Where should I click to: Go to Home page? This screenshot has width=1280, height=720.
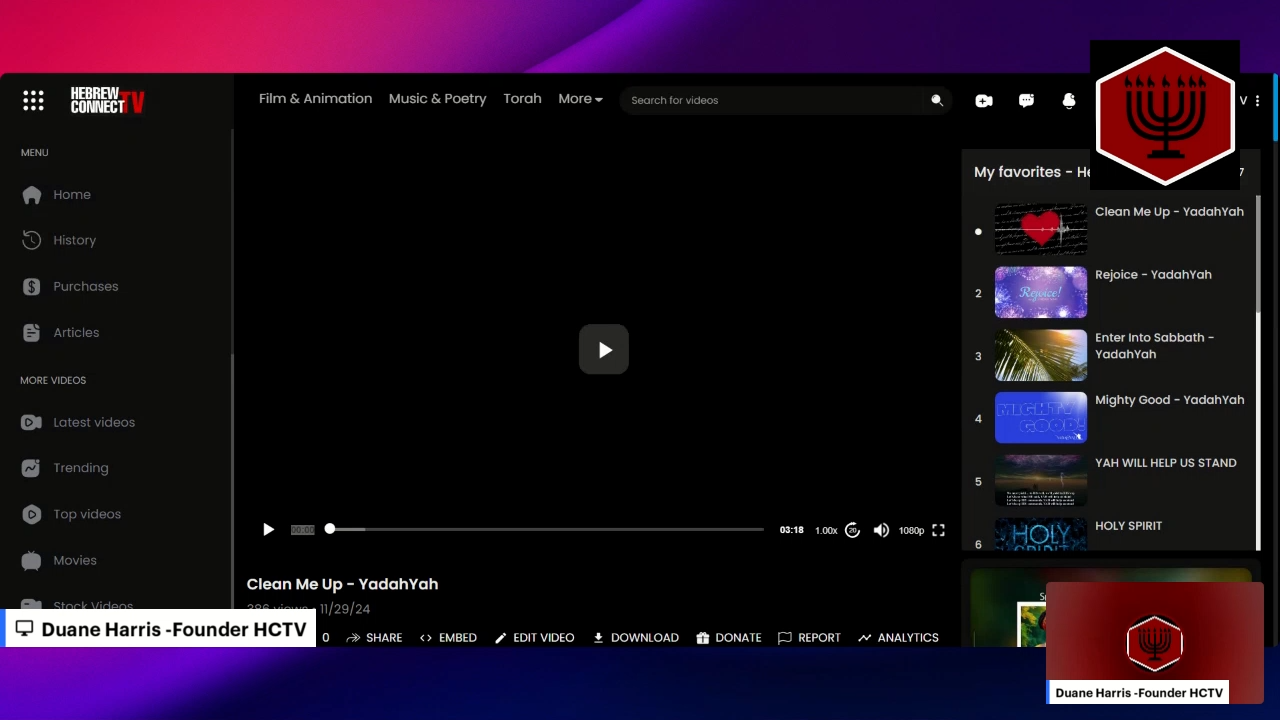(x=72, y=195)
